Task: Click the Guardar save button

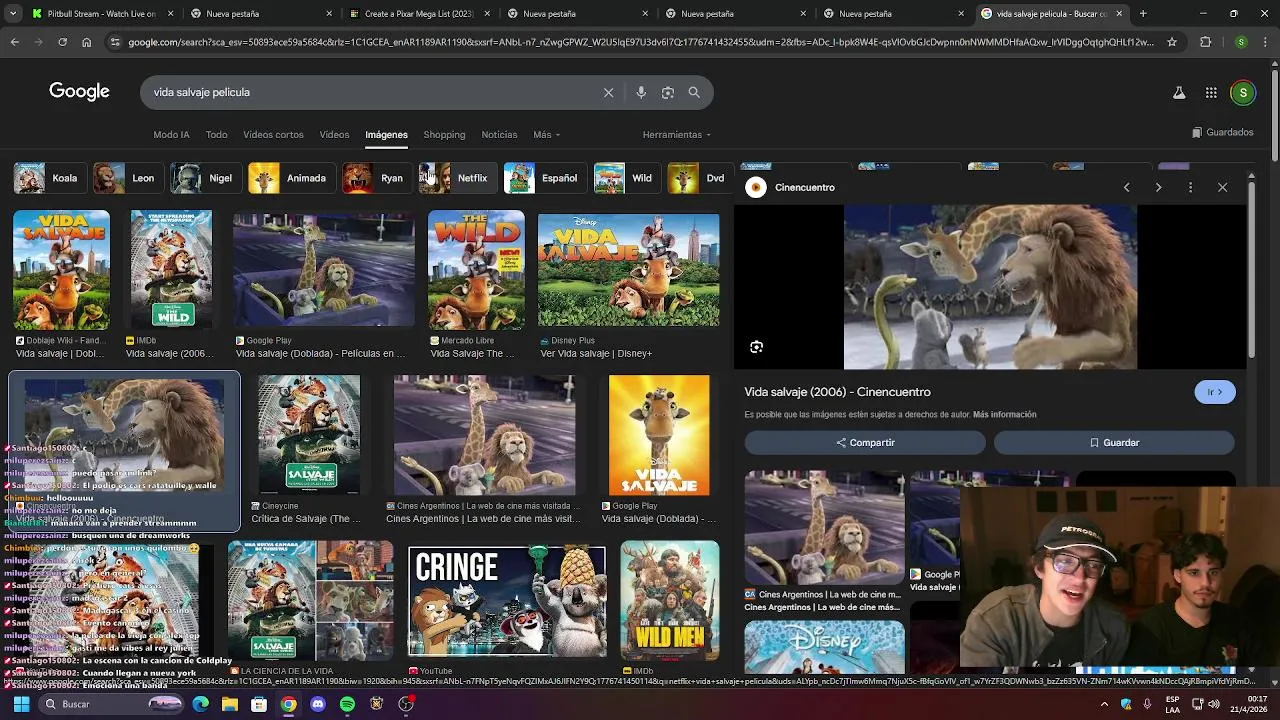Action: click(1114, 442)
